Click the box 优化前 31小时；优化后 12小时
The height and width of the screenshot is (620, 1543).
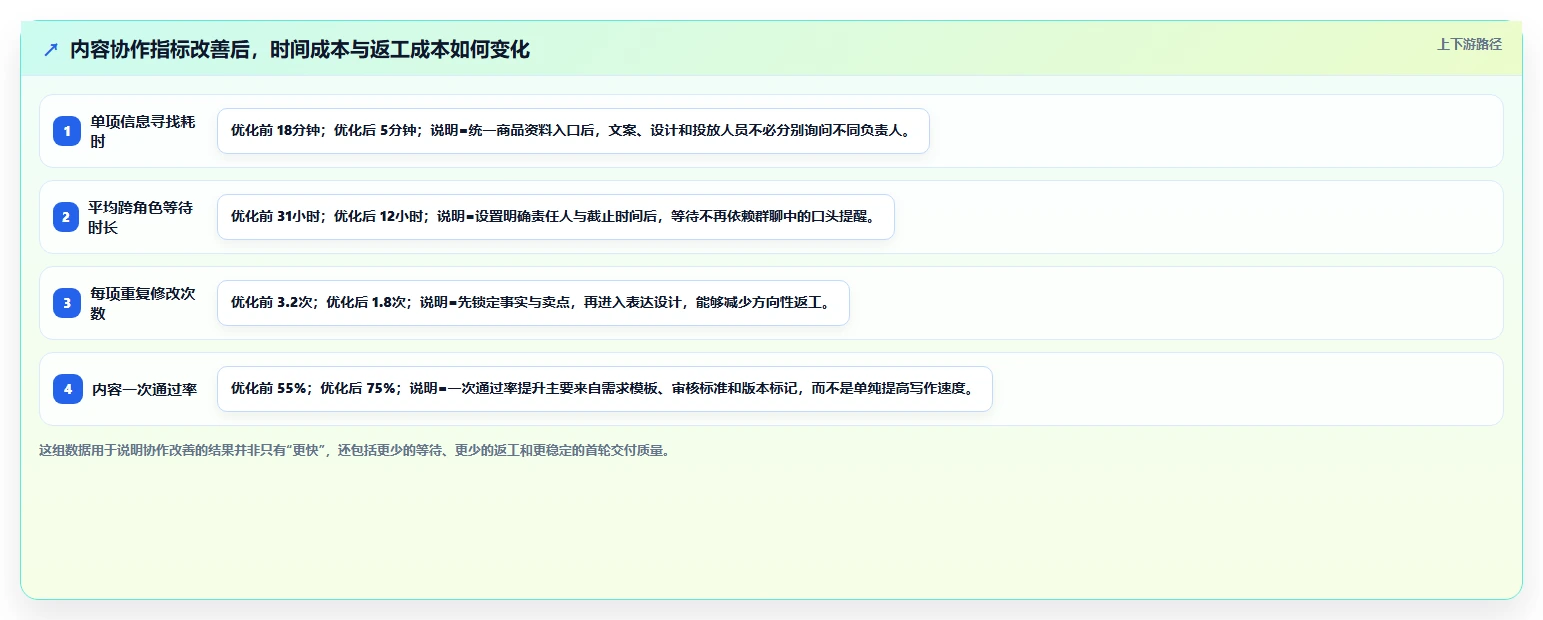pyautogui.click(x=555, y=217)
